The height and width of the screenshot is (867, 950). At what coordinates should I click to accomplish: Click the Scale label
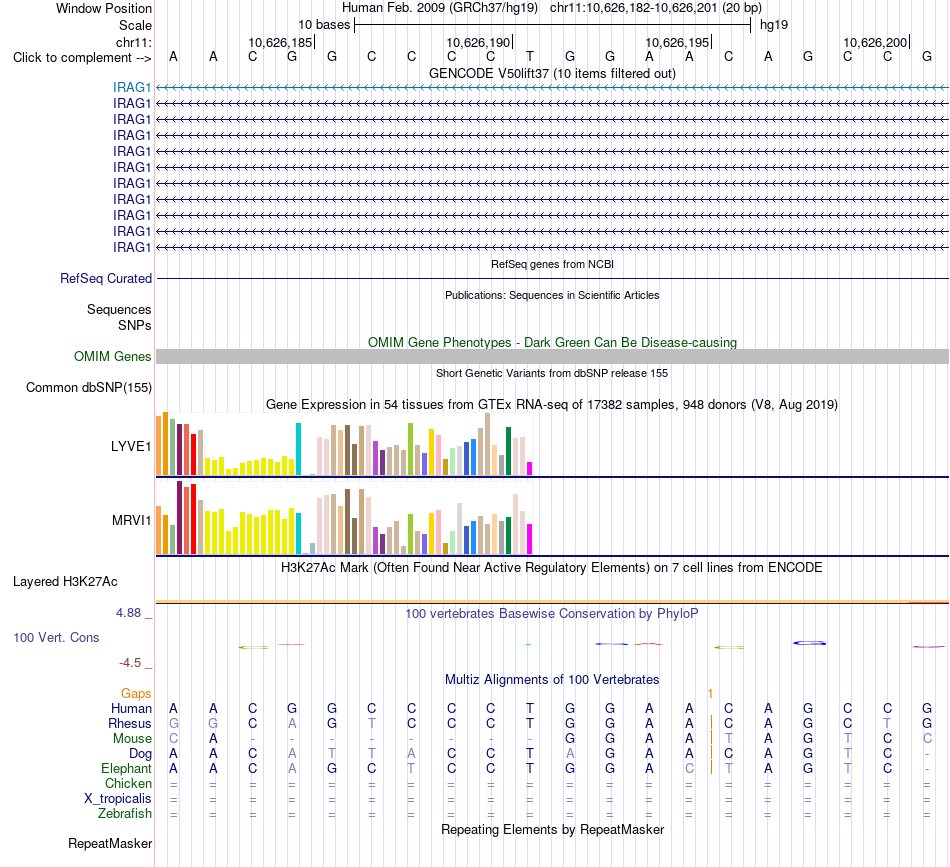(135, 25)
